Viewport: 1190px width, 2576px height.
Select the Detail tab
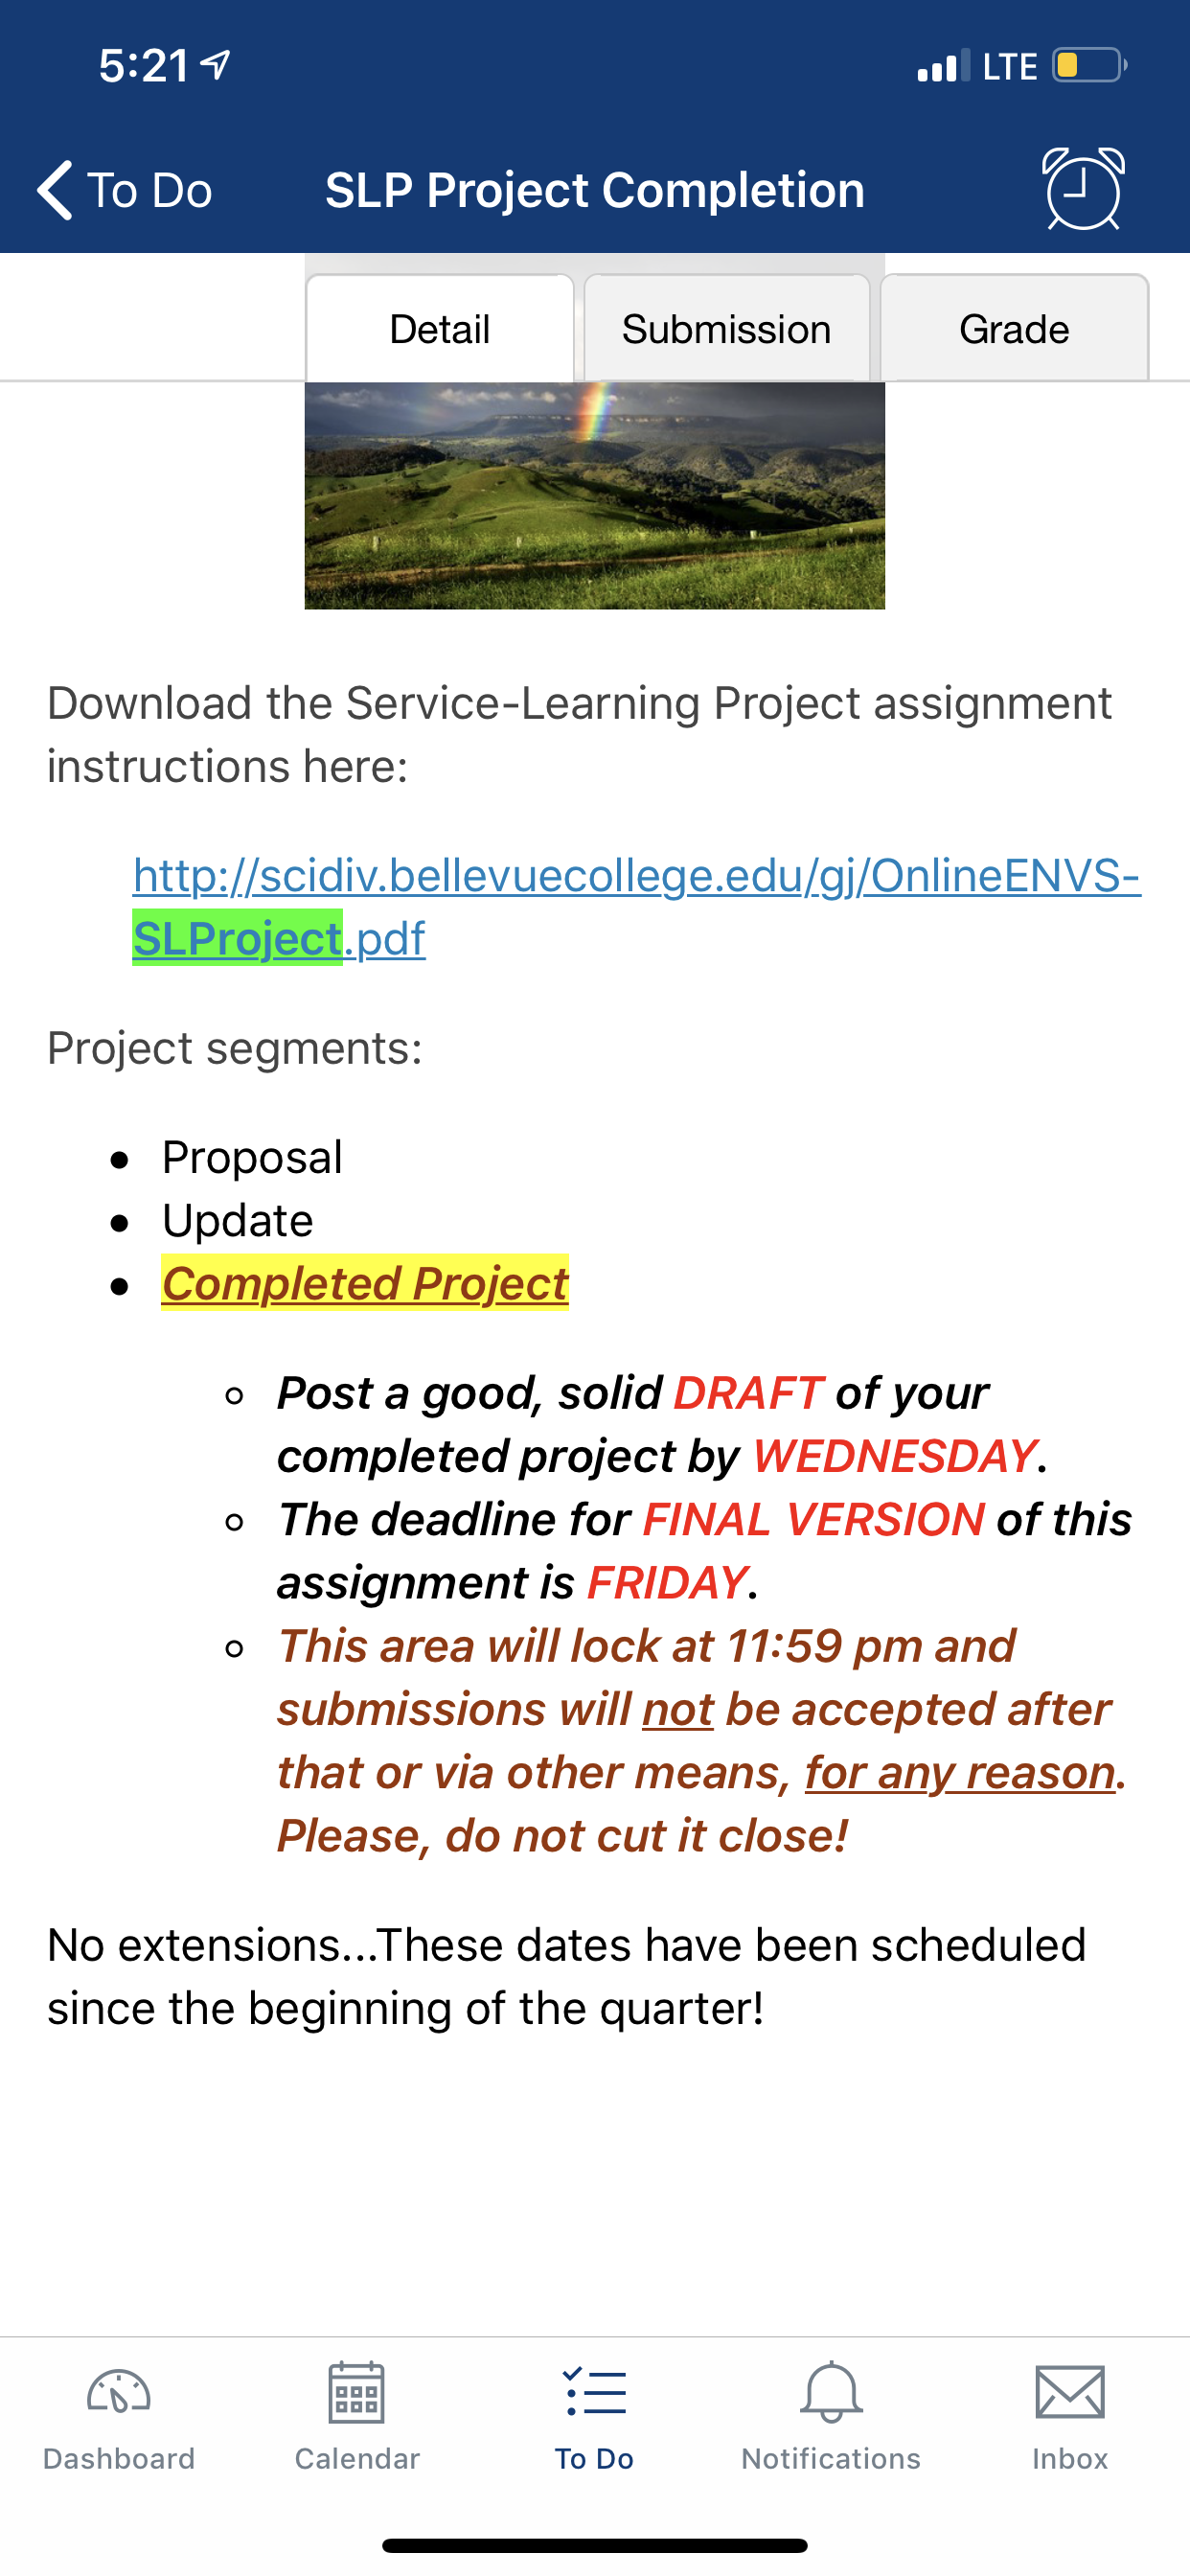pos(440,328)
